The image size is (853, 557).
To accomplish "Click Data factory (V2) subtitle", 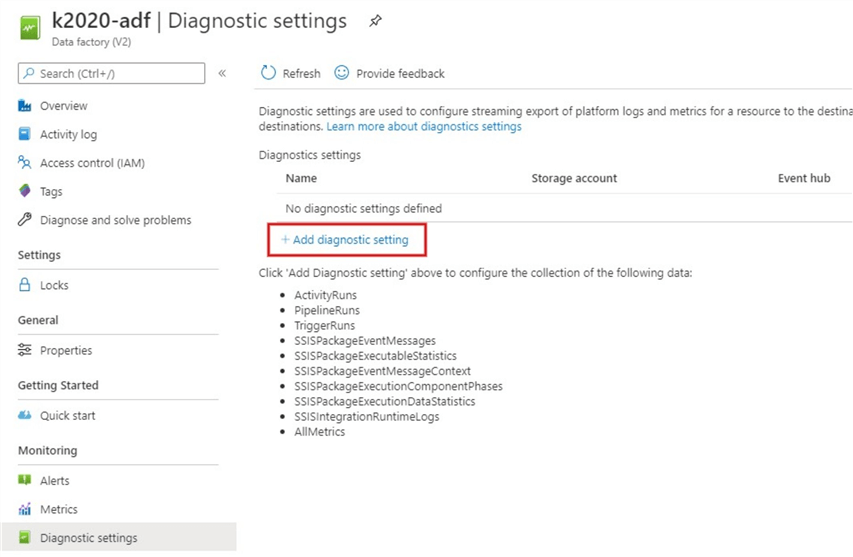I will [91, 42].
